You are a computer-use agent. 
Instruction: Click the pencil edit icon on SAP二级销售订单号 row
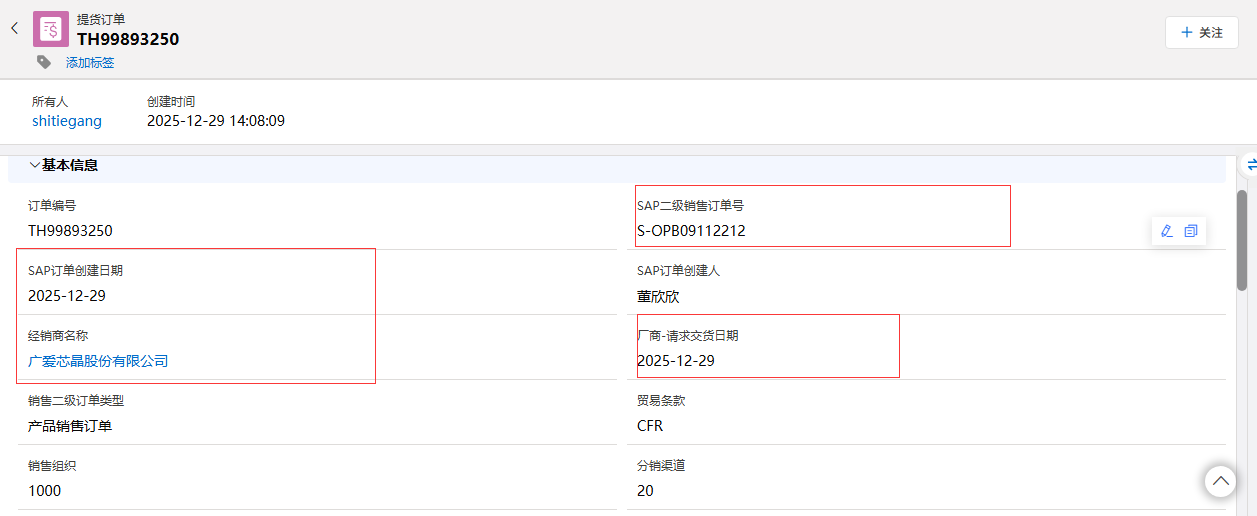tap(1166, 231)
